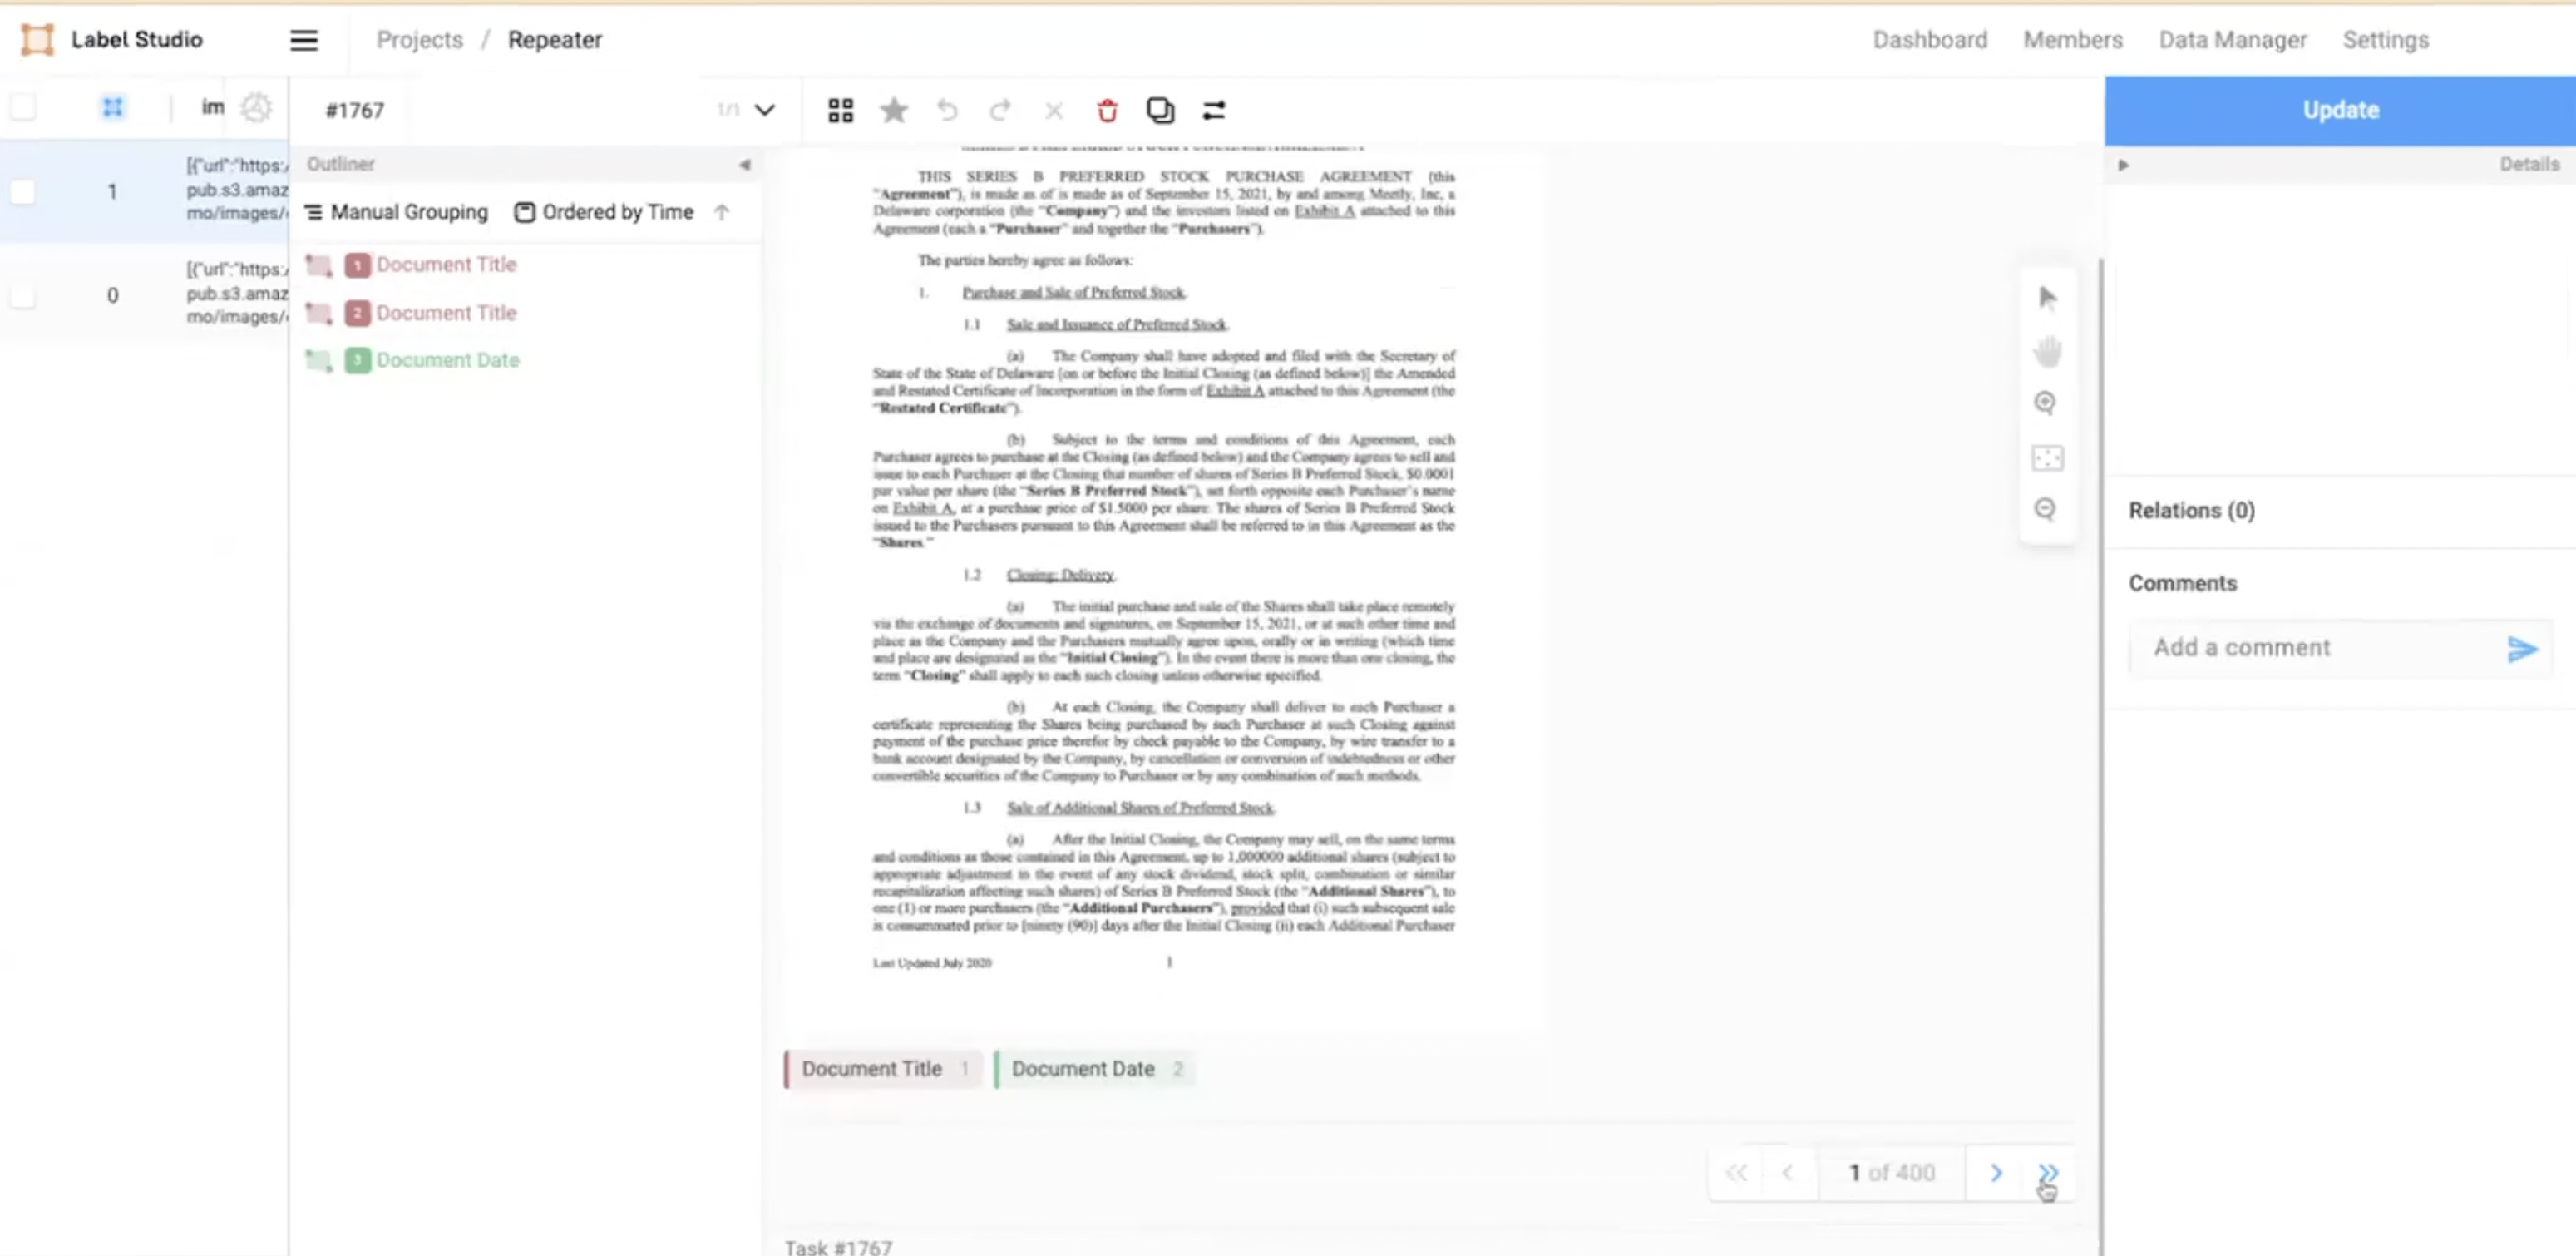The height and width of the screenshot is (1256, 2576).
Task: Click the star annotation icon
Action: [893, 110]
